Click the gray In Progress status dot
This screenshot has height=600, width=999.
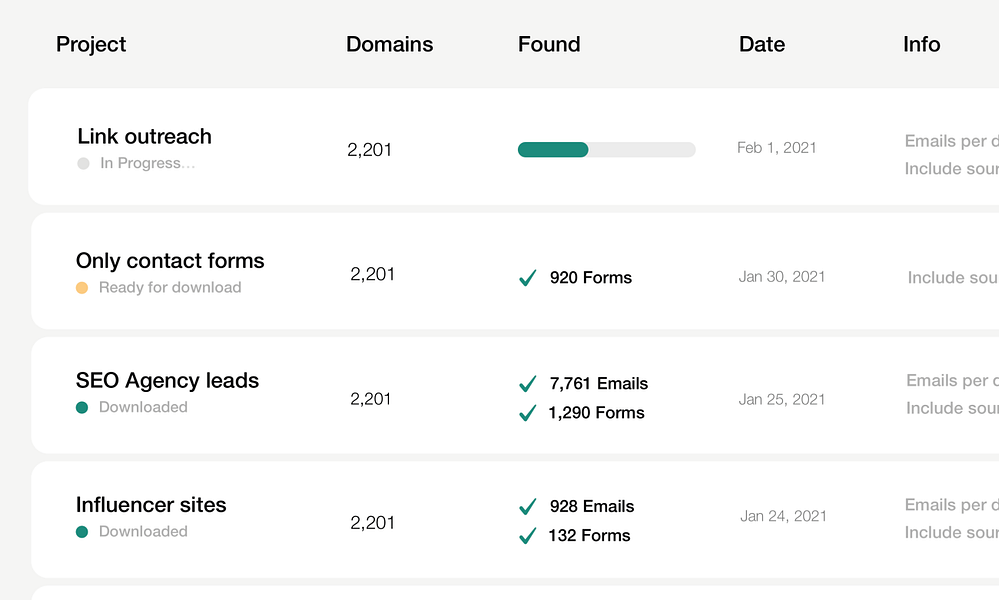tap(84, 163)
